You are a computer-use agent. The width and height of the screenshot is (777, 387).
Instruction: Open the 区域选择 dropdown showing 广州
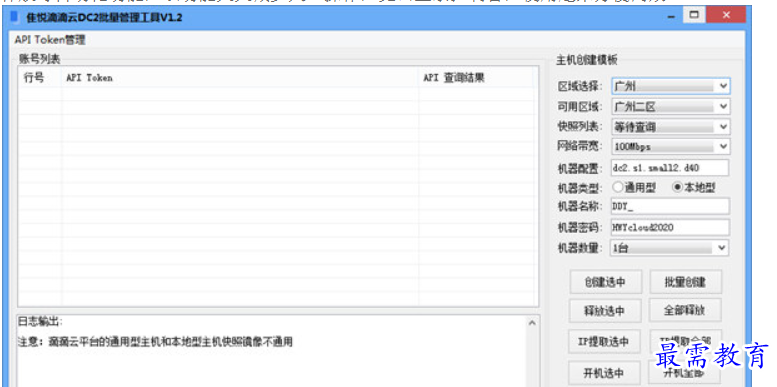670,86
